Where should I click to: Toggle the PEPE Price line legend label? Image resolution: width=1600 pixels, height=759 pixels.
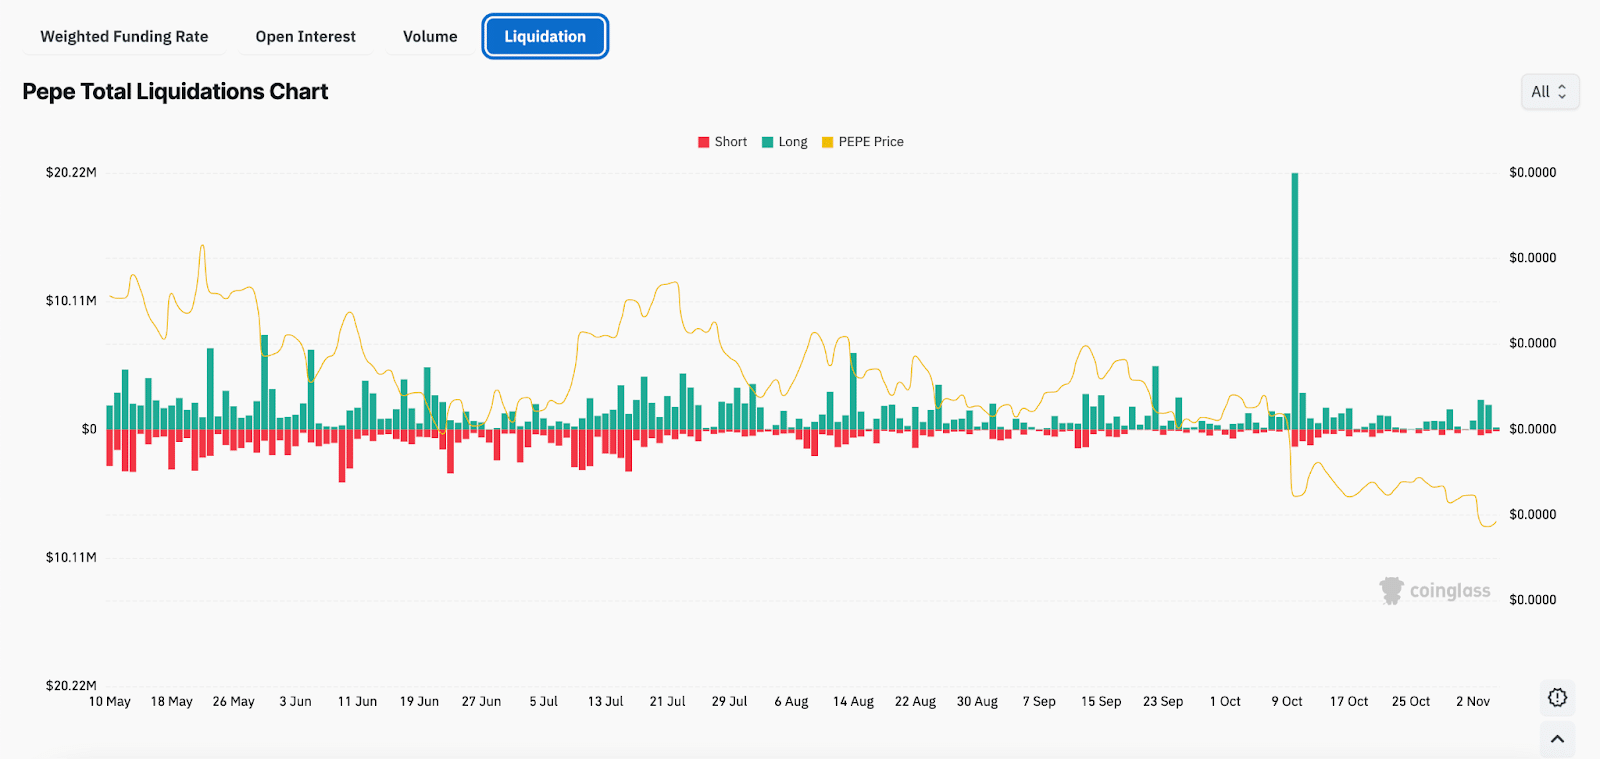pos(870,142)
